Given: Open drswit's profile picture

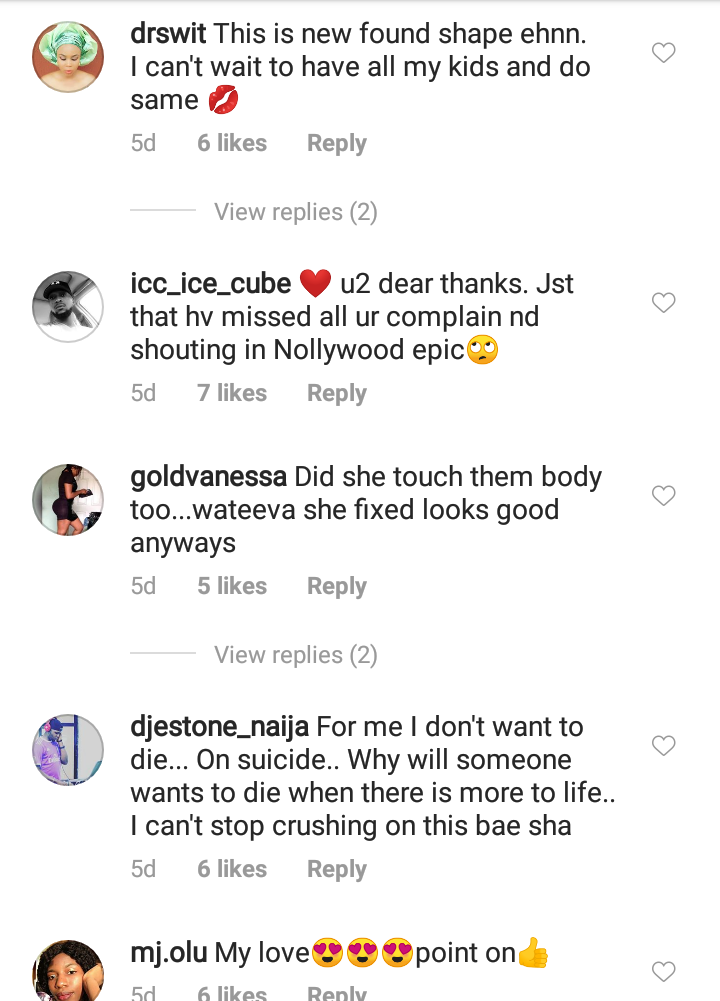Looking at the screenshot, I should [68, 57].
